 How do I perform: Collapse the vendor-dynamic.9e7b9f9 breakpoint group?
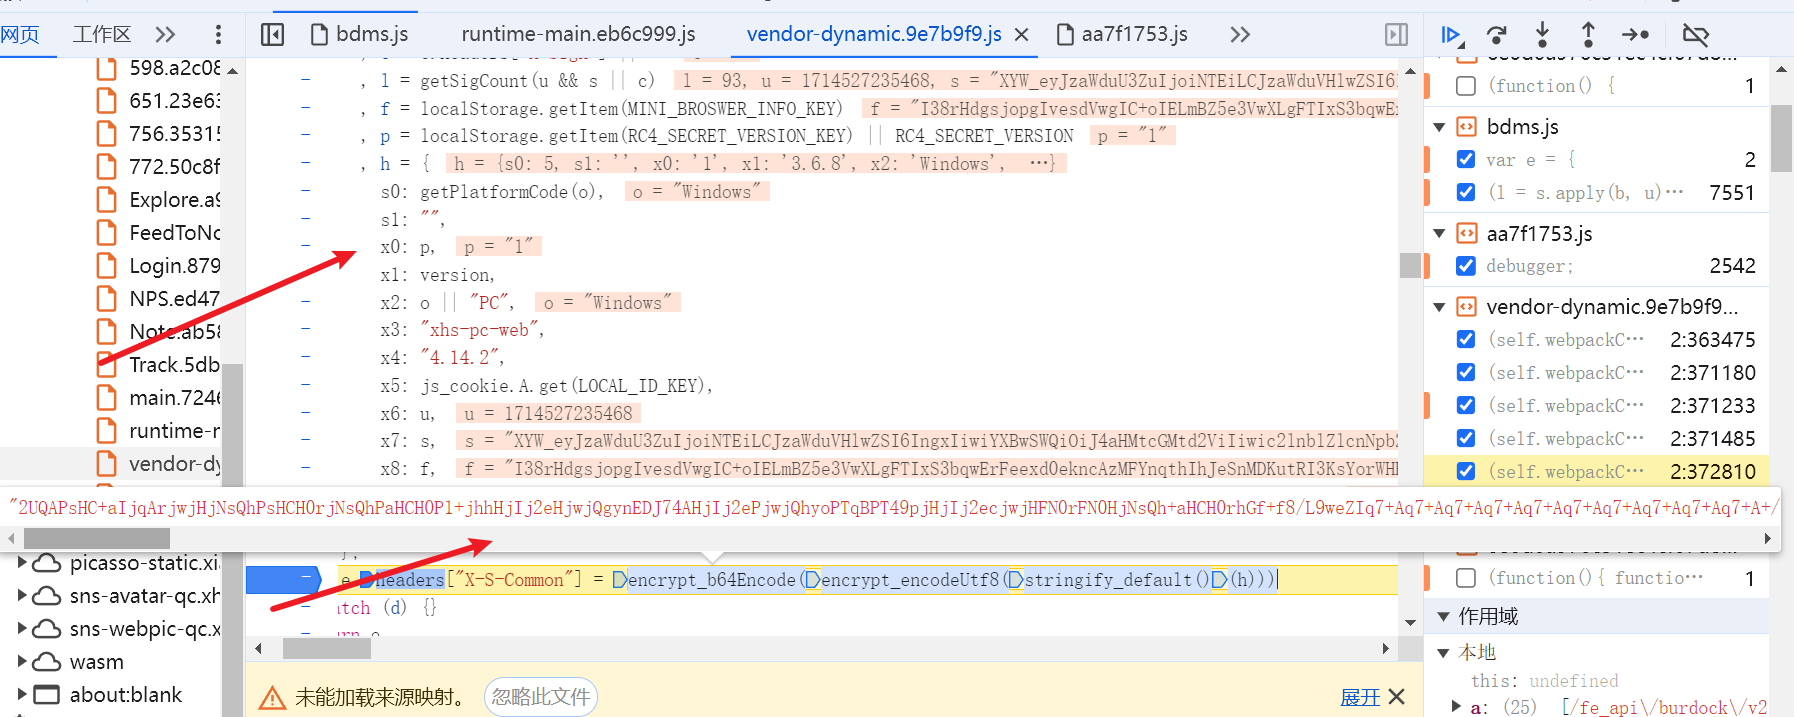coord(1440,307)
